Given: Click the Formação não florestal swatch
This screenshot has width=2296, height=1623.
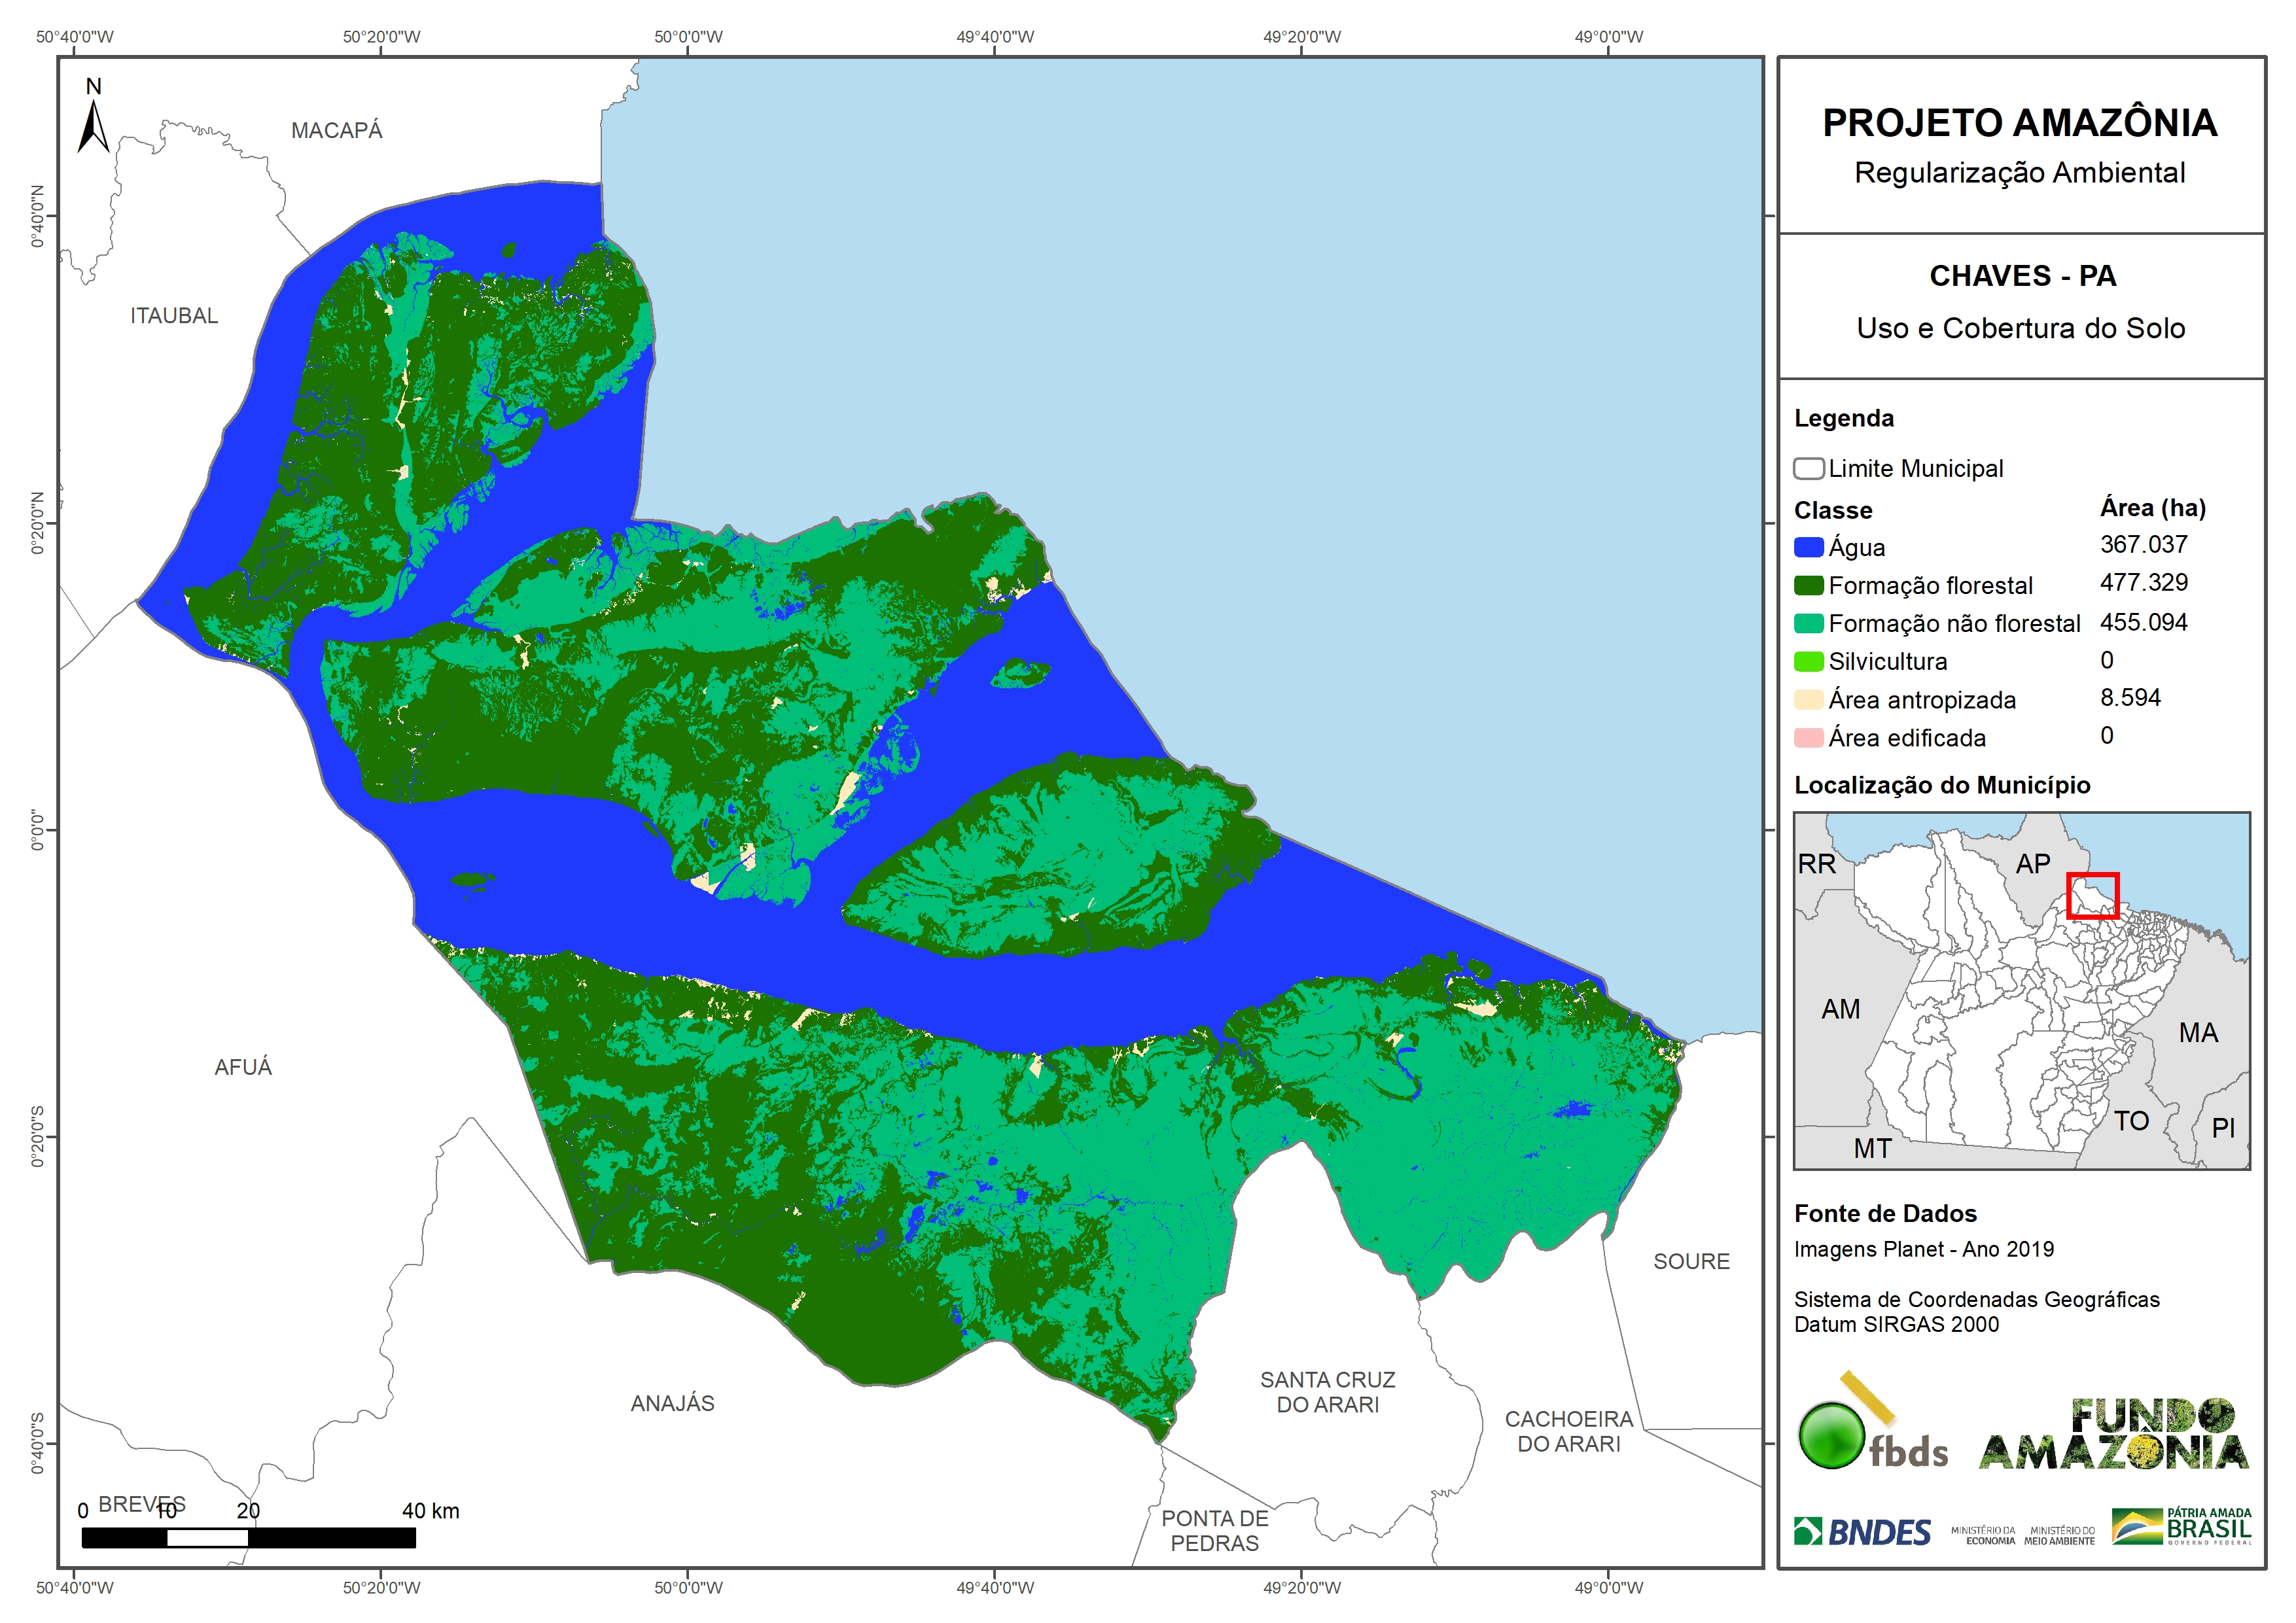Looking at the screenshot, I should point(1808,623).
